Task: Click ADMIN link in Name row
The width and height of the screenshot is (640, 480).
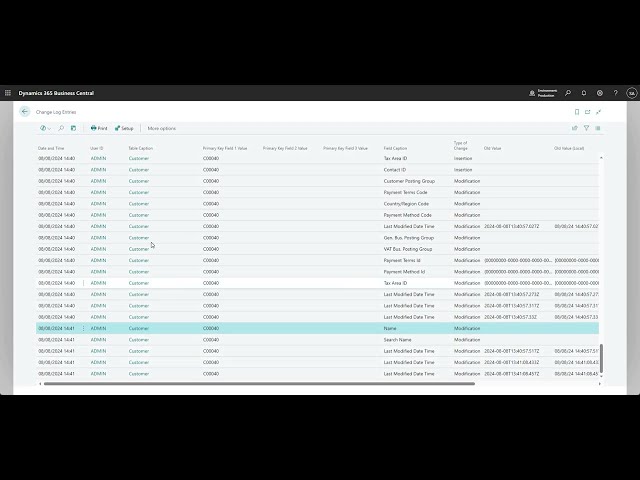Action: coord(98,328)
